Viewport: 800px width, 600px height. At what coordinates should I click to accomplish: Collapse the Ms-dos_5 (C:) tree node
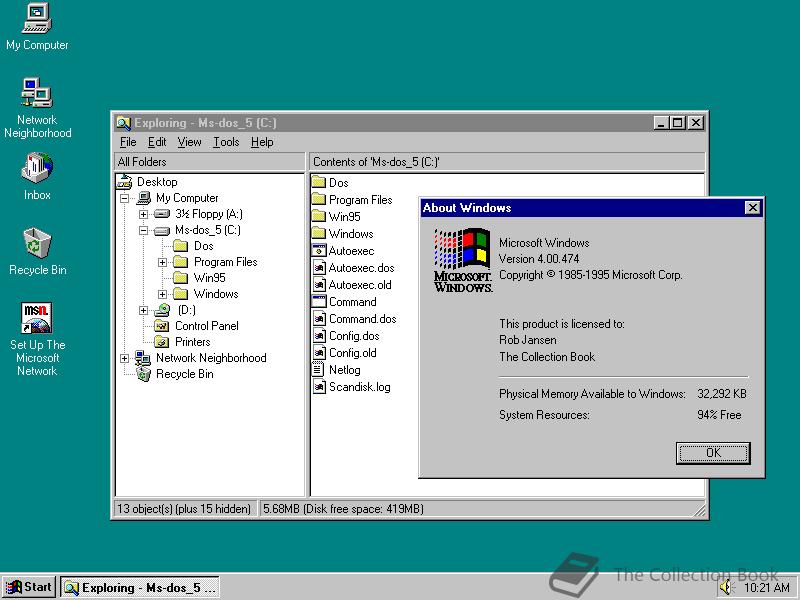tap(143, 230)
